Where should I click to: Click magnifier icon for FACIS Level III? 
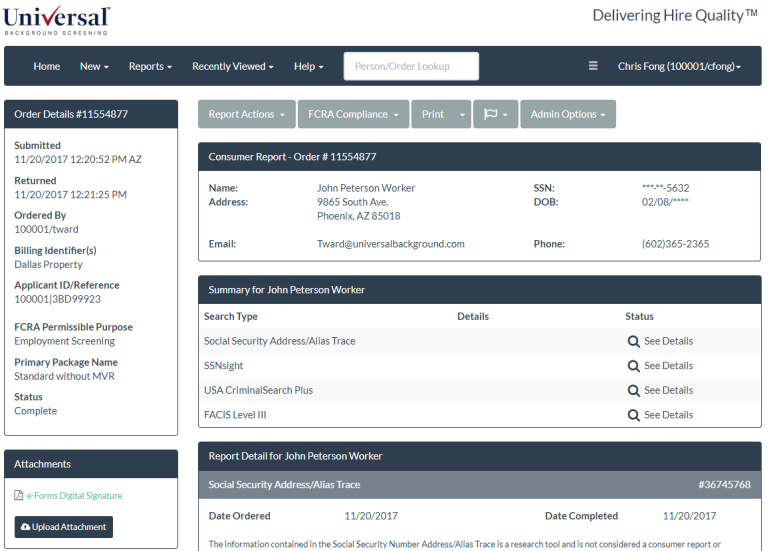click(x=633, y=415)
